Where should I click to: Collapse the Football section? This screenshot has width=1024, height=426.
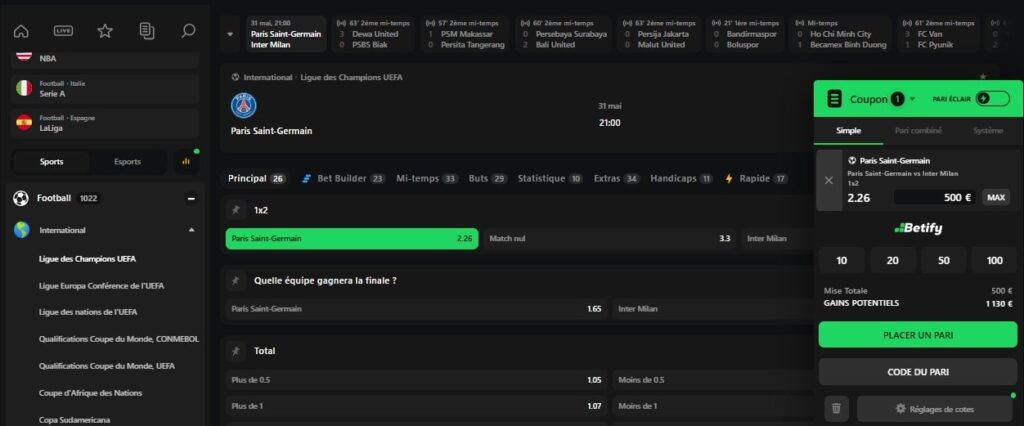pyautogui.click(x=190, y=198)
